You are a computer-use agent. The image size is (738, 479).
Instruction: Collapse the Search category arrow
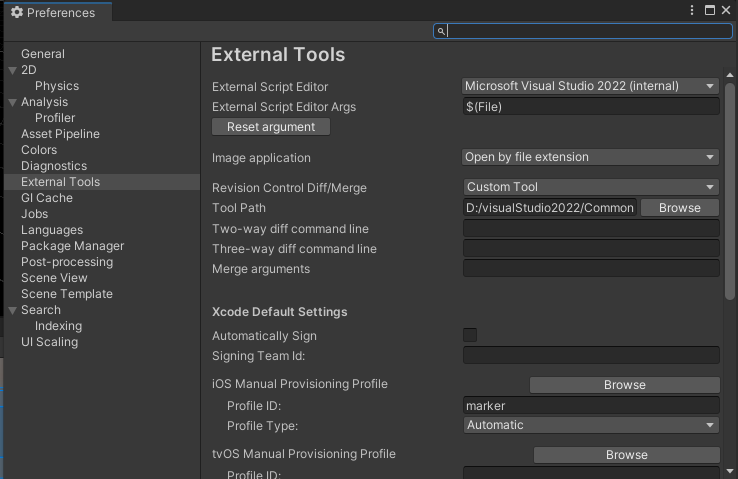pyautogui.click(x=12, y=310)
